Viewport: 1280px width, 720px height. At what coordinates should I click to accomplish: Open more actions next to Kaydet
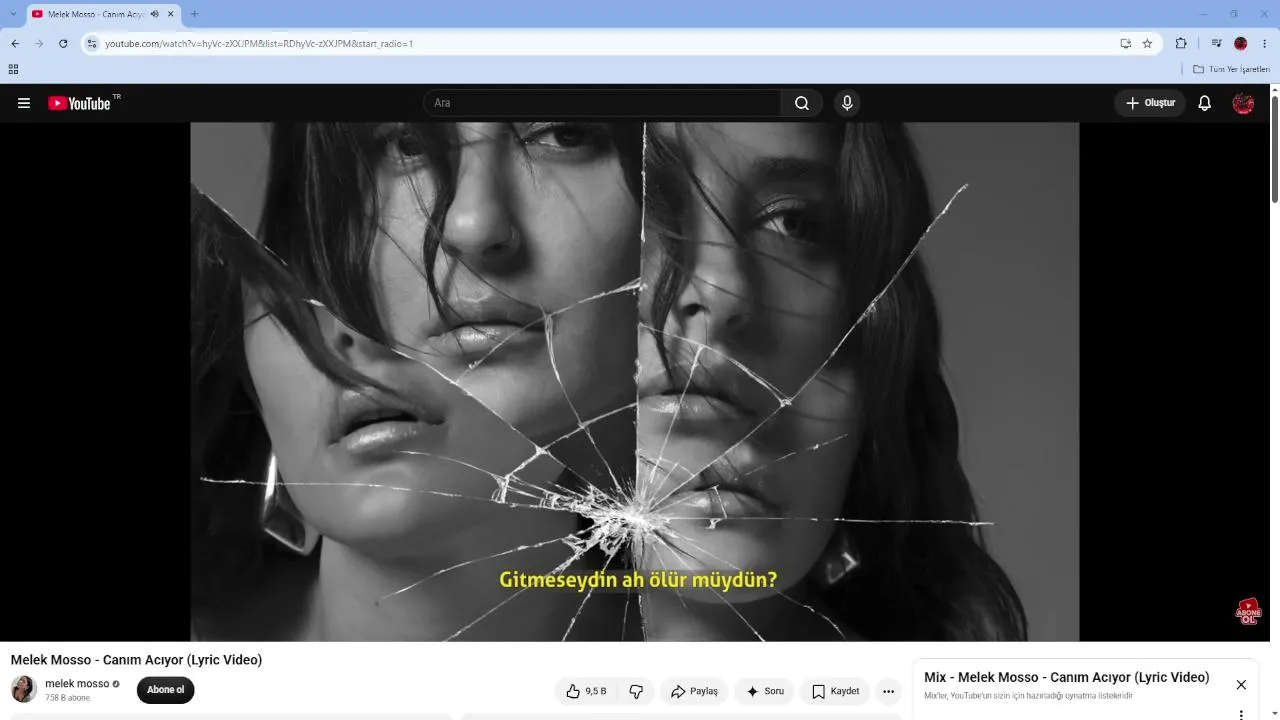(x=888, y=691)
